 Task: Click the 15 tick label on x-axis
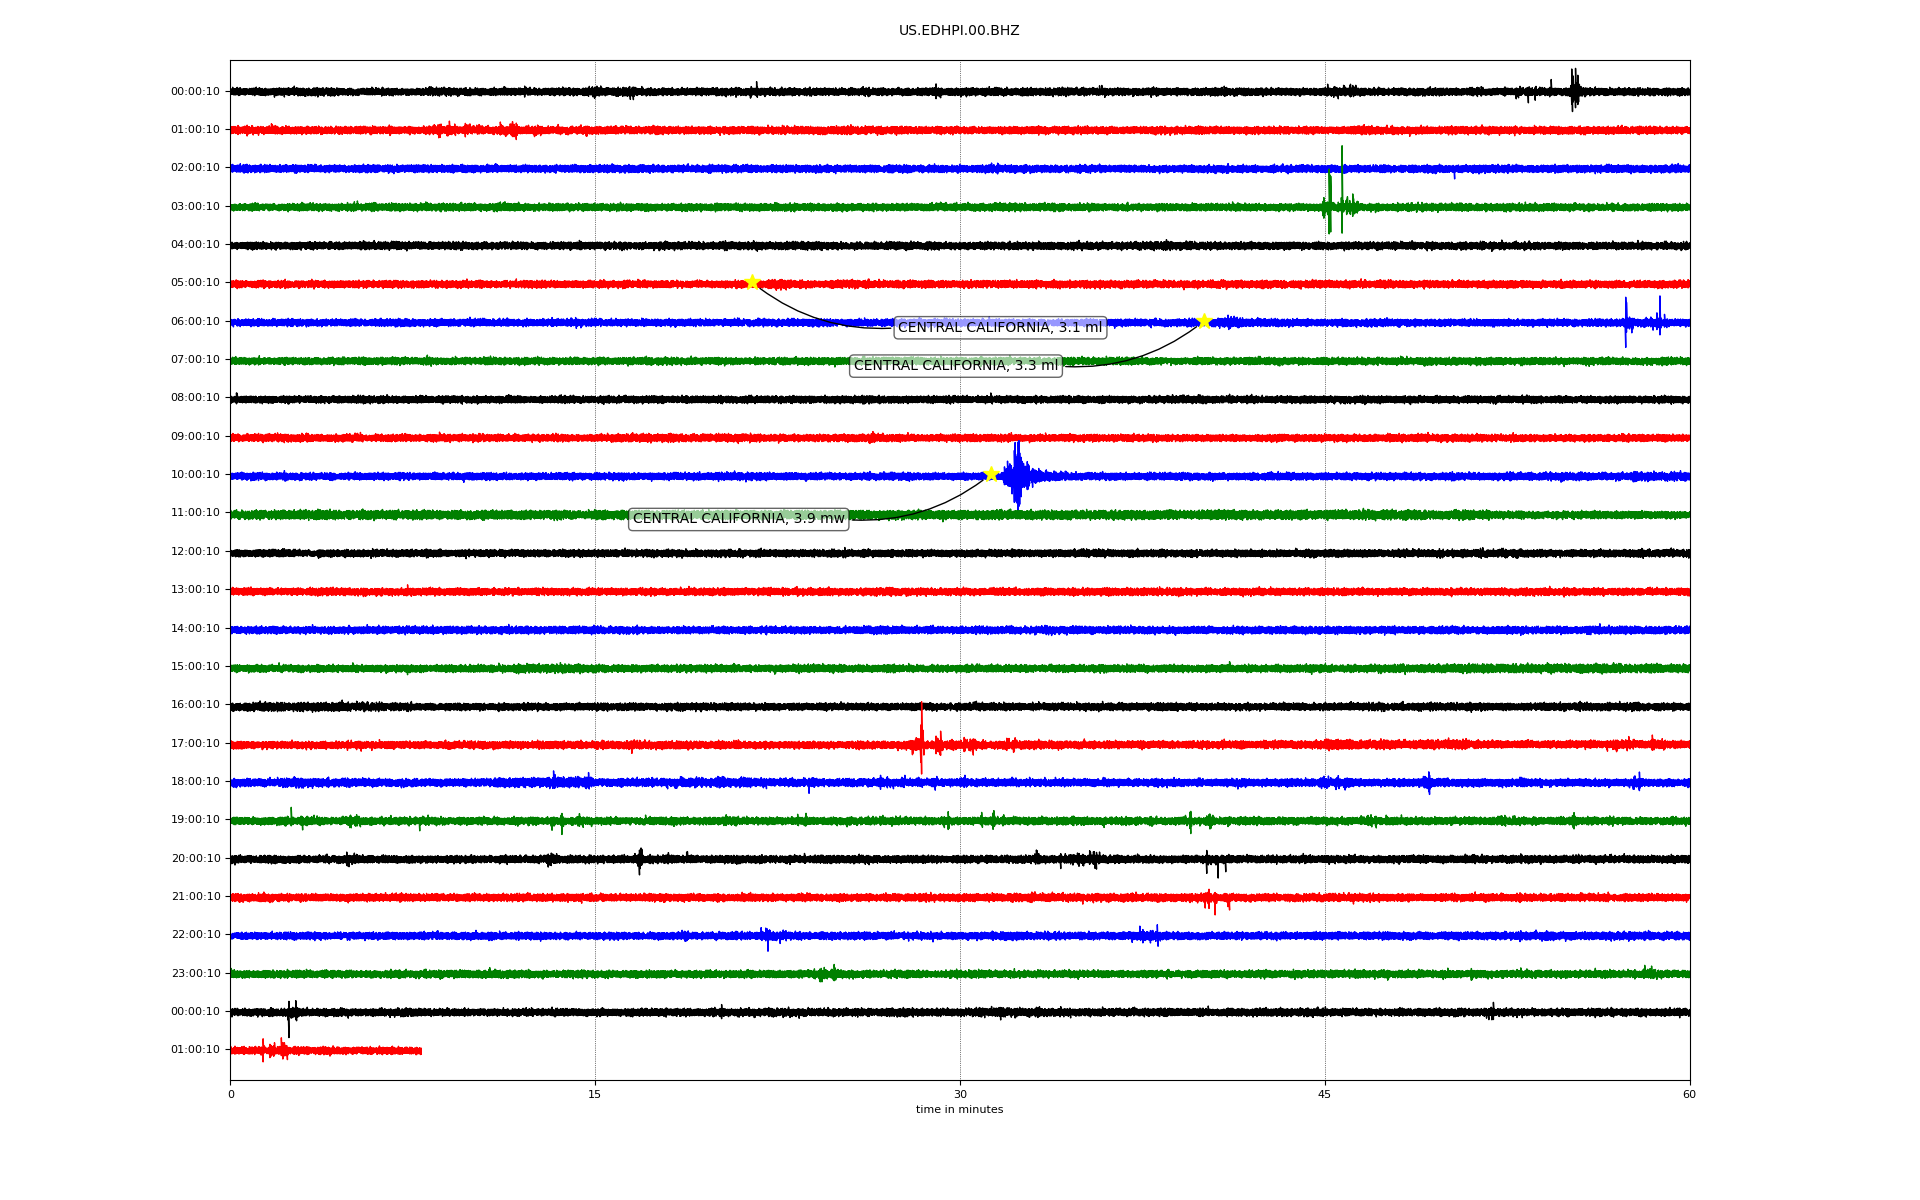coord(595,1094)
